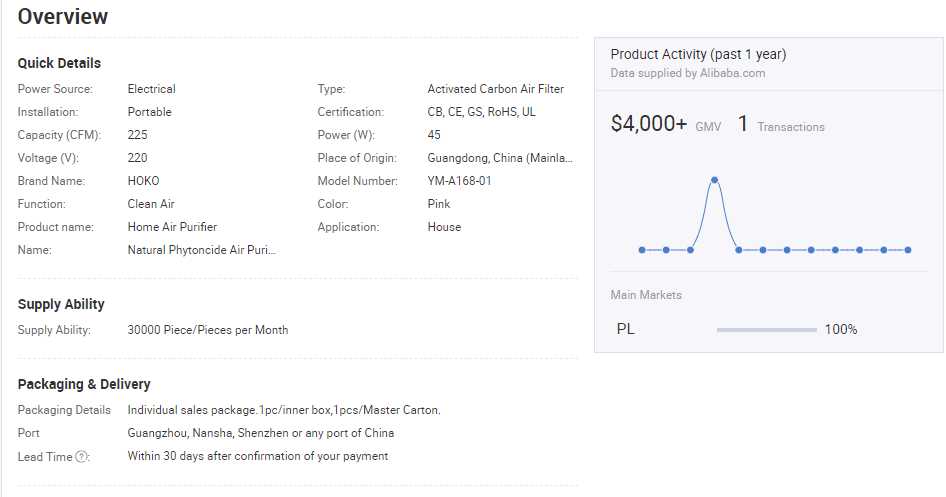Click the Product Activity (past 1 year) title

coord(698,55)
